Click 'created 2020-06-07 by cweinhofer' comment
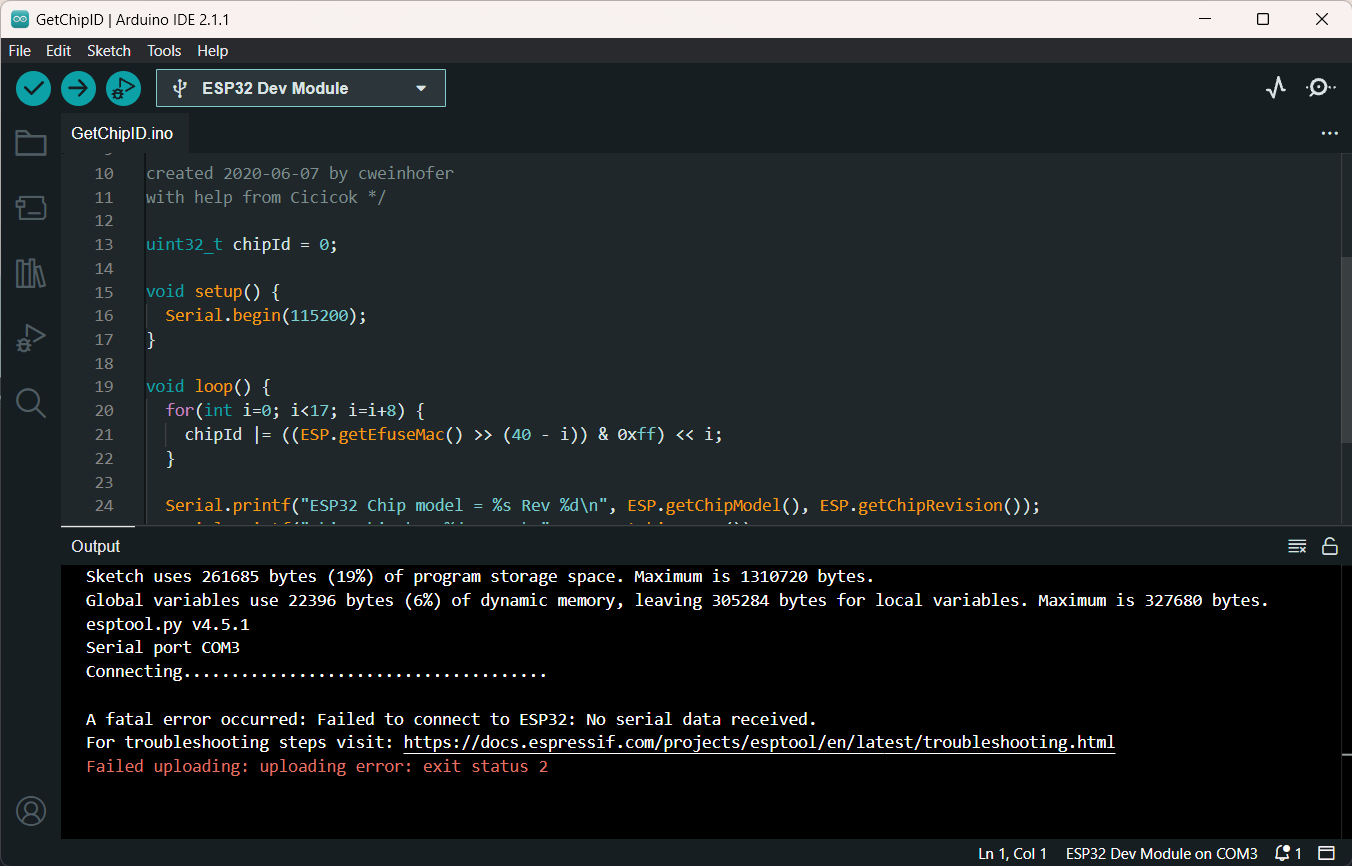 point(300,173)
